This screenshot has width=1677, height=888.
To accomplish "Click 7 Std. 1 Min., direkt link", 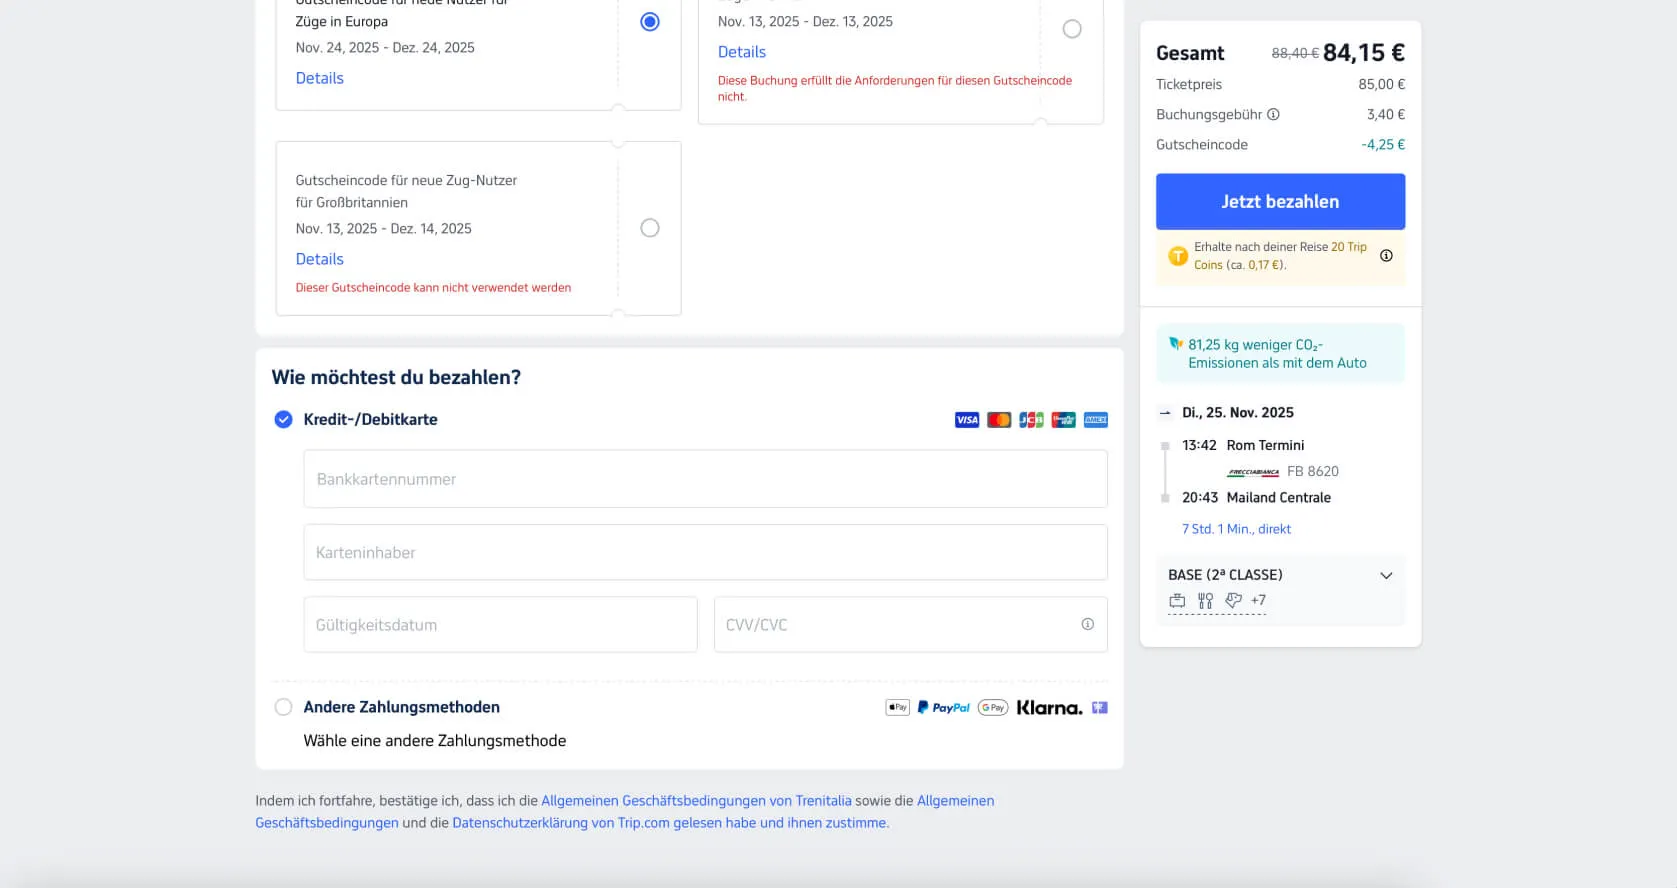I will pos(1236,529).
